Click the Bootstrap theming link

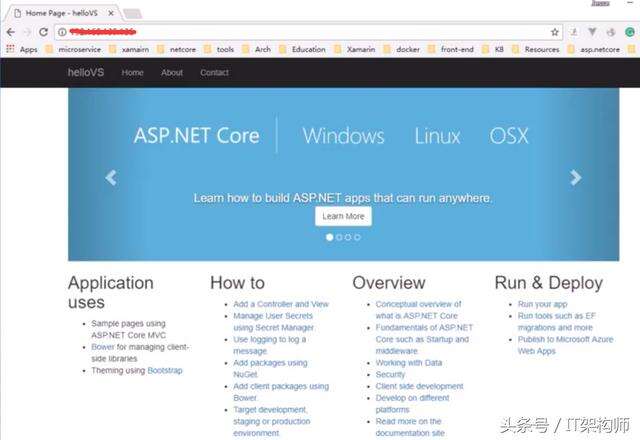(163, 371)
